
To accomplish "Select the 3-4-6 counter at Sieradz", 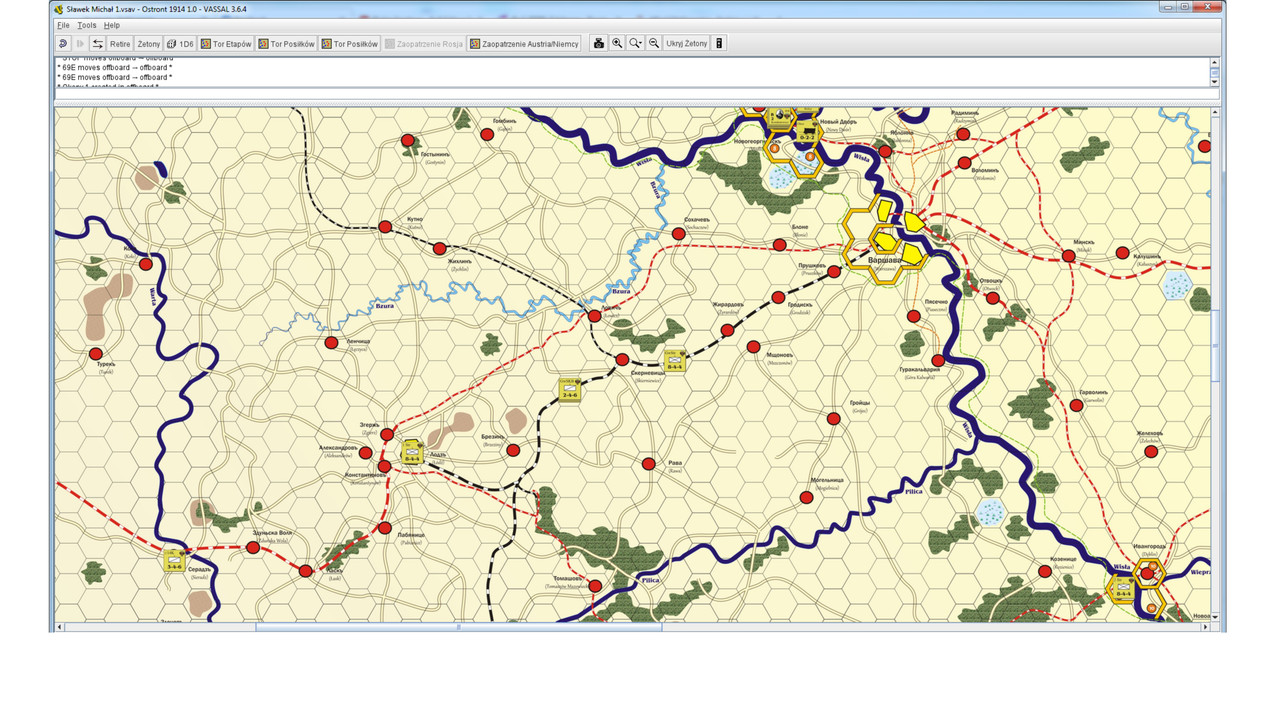I will click(x=175, y=560).
